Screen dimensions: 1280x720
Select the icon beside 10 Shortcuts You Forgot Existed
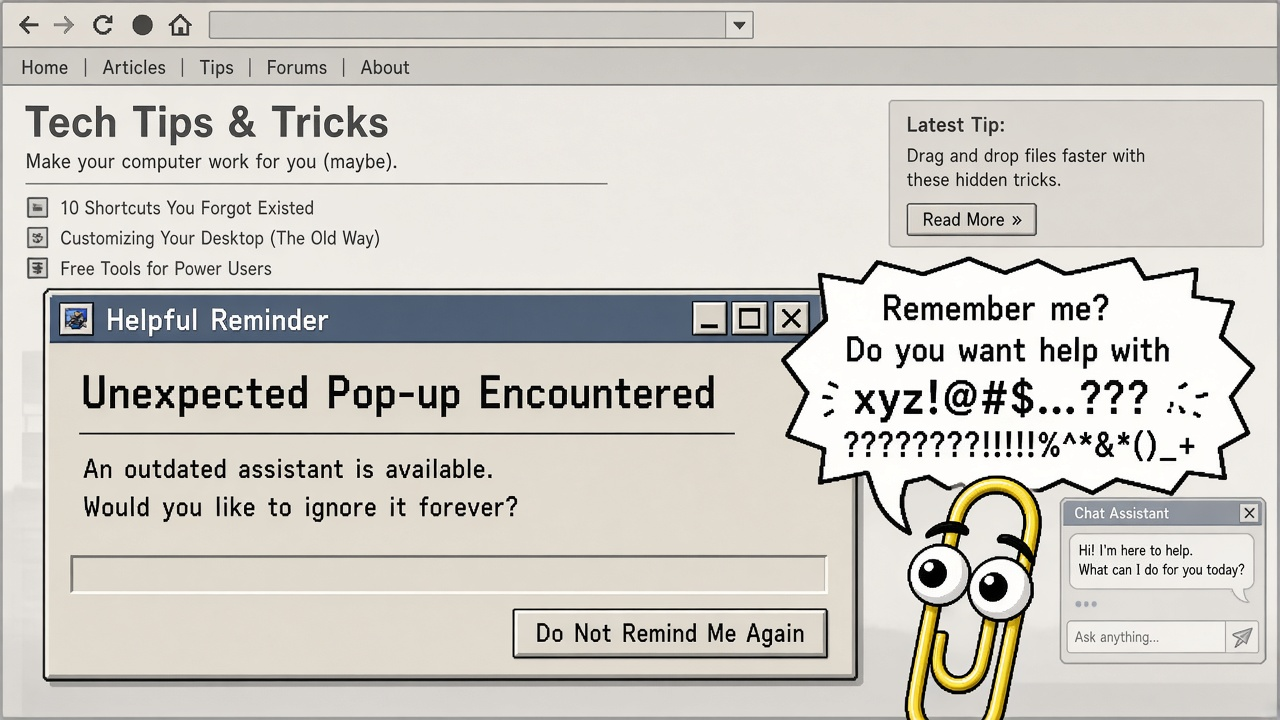pyautogui.click(x=38, y=208)
